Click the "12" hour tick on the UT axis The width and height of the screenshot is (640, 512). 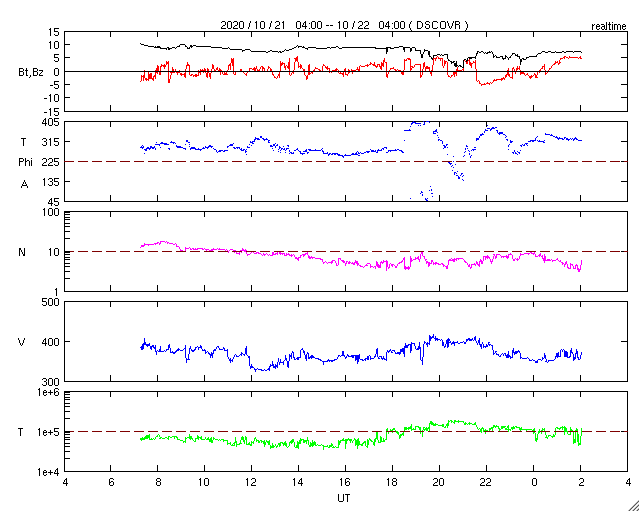pyautogui.click(x=251, y=483)
